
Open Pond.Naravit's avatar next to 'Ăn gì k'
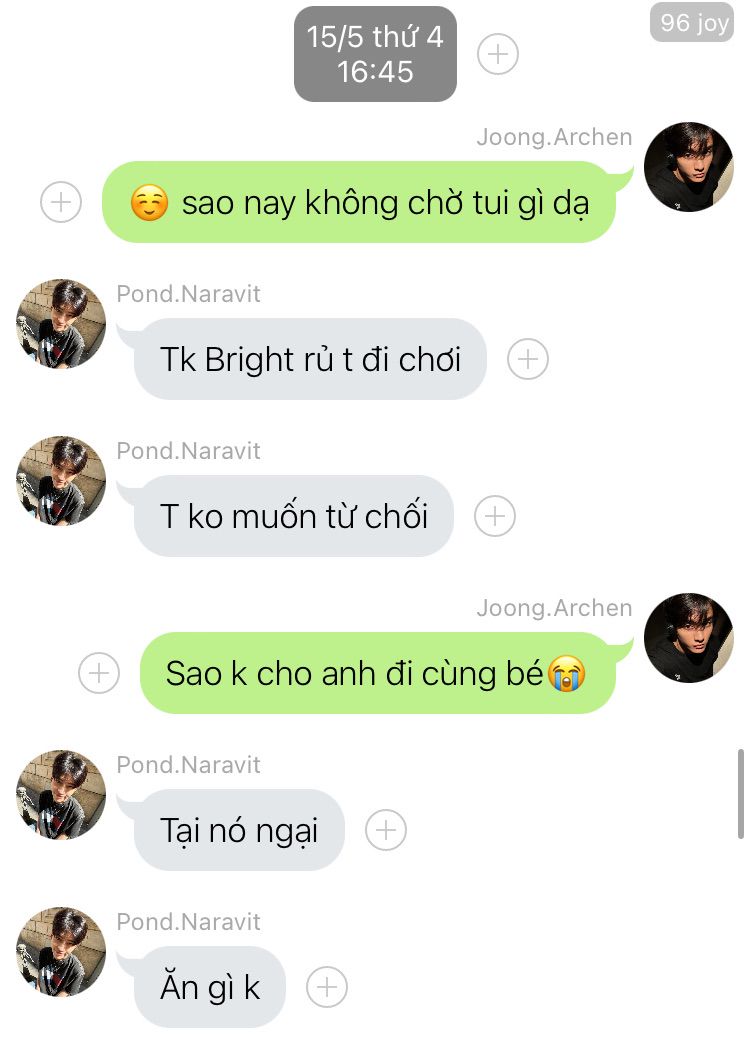point(61,952)
